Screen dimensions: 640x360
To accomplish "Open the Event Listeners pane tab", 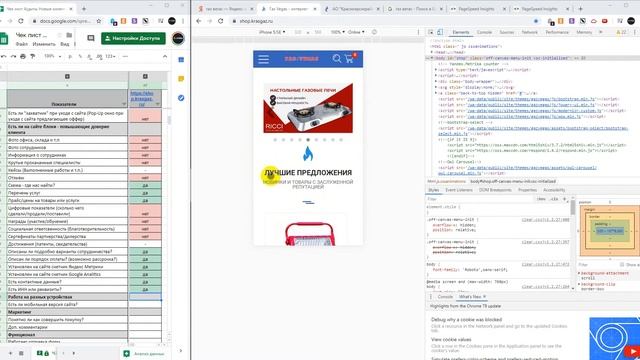I will pyautogui.click(x=459, y=190).
